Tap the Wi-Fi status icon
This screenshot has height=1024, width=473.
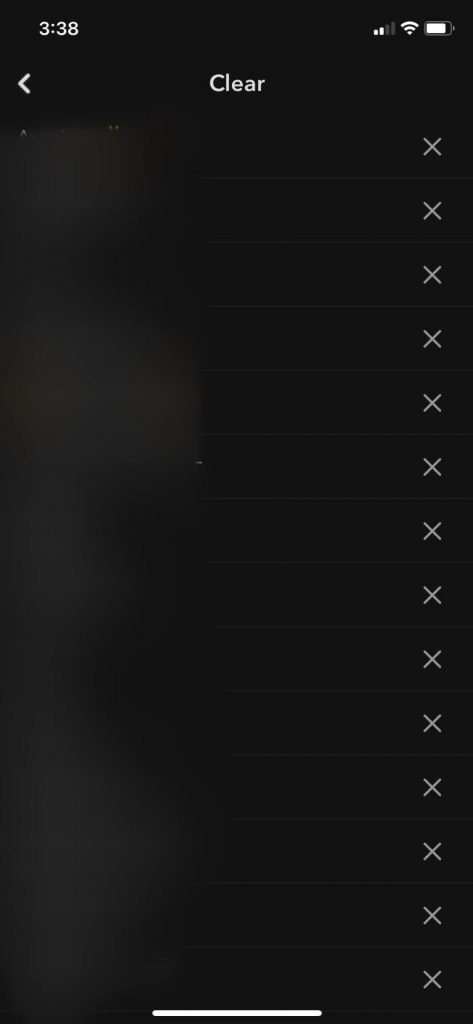coord(410,28)
